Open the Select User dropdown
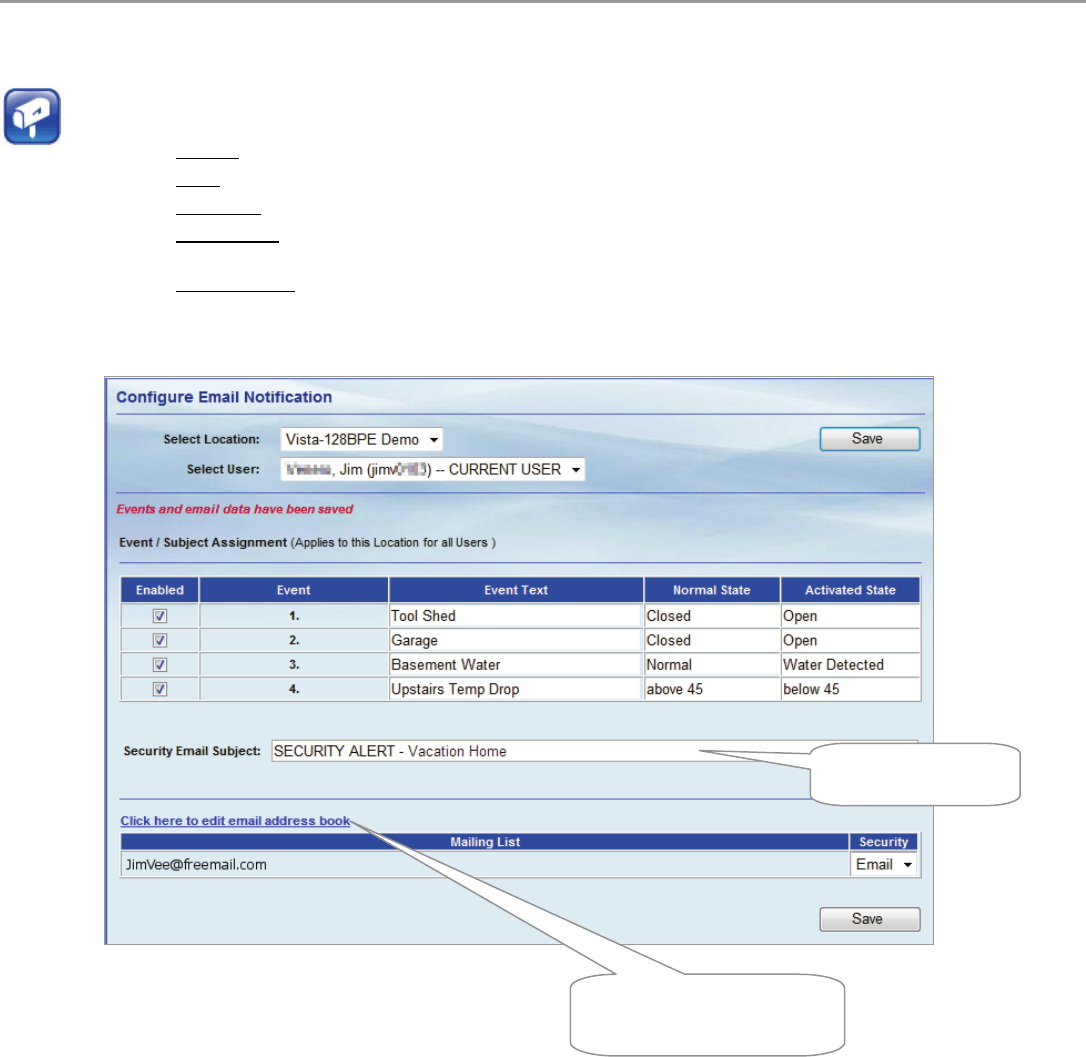This screenshot has width=1086, height=1057. 432,470
